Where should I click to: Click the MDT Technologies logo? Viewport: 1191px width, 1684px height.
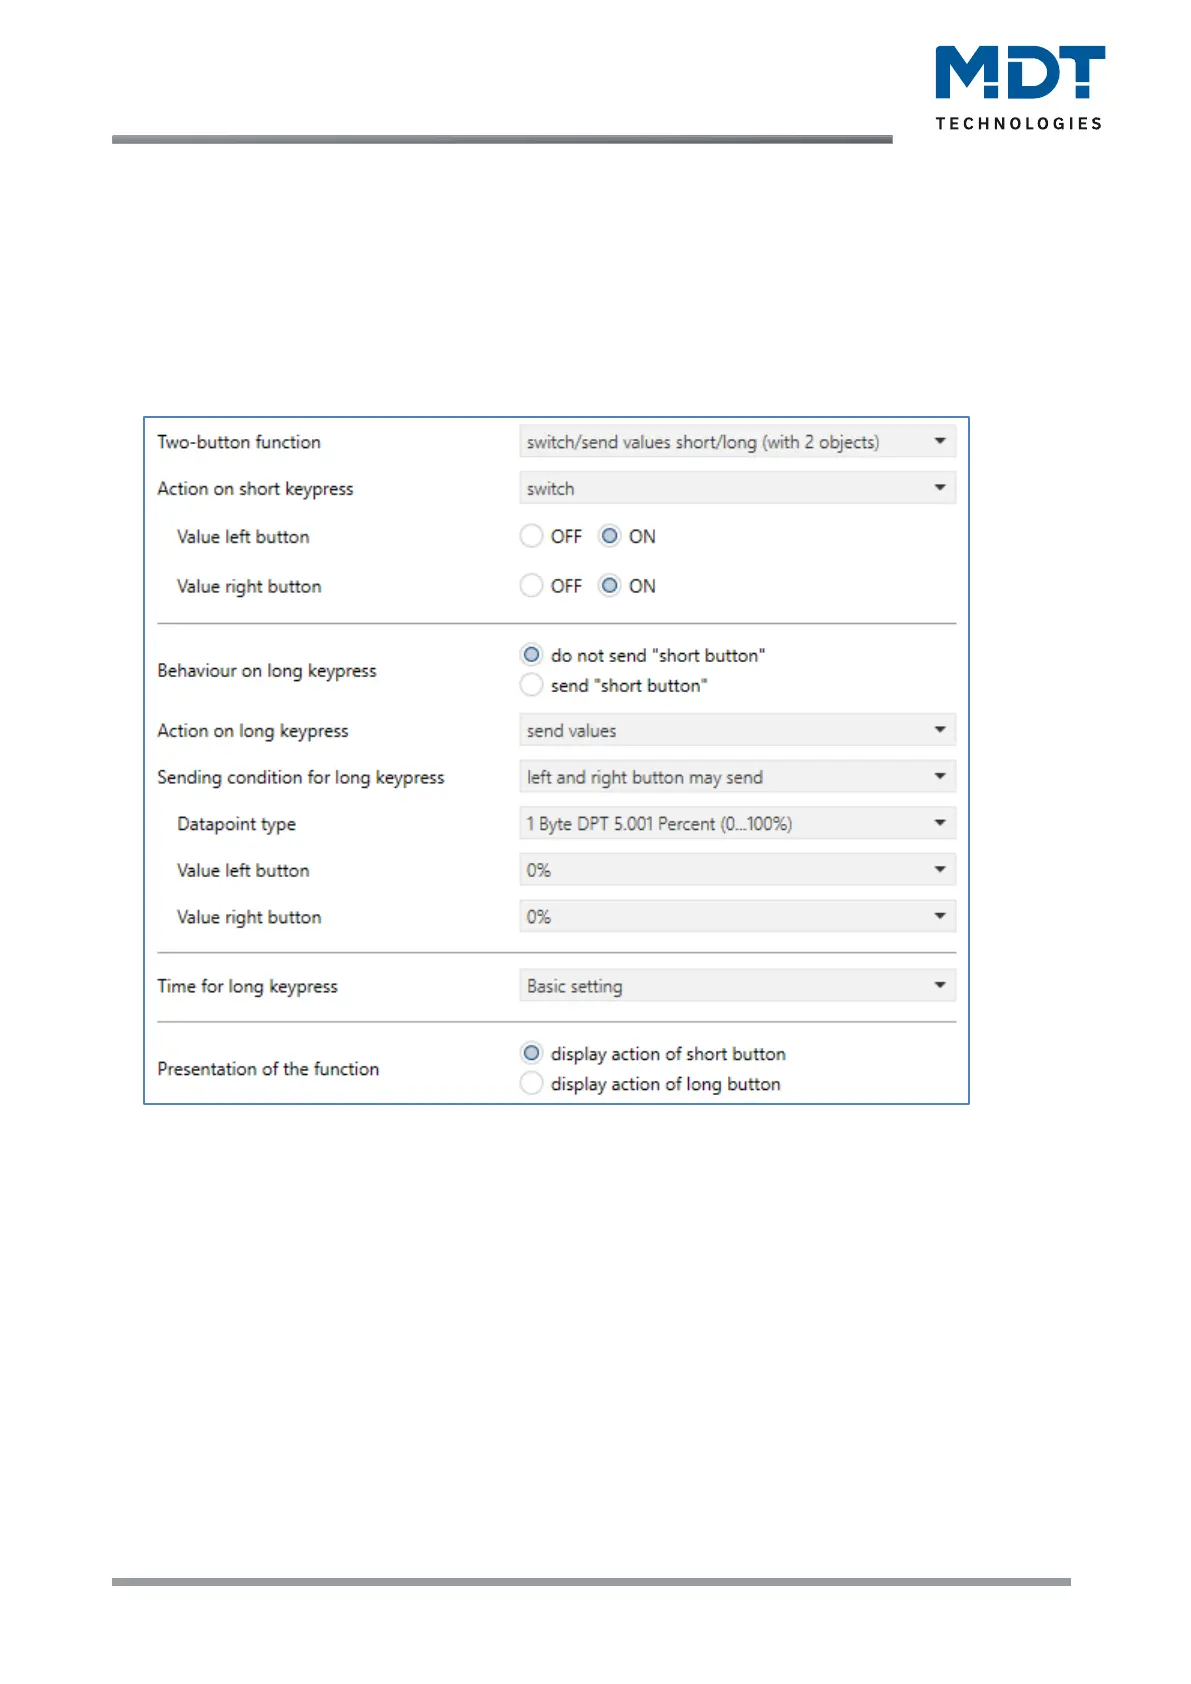(1019, 88)
